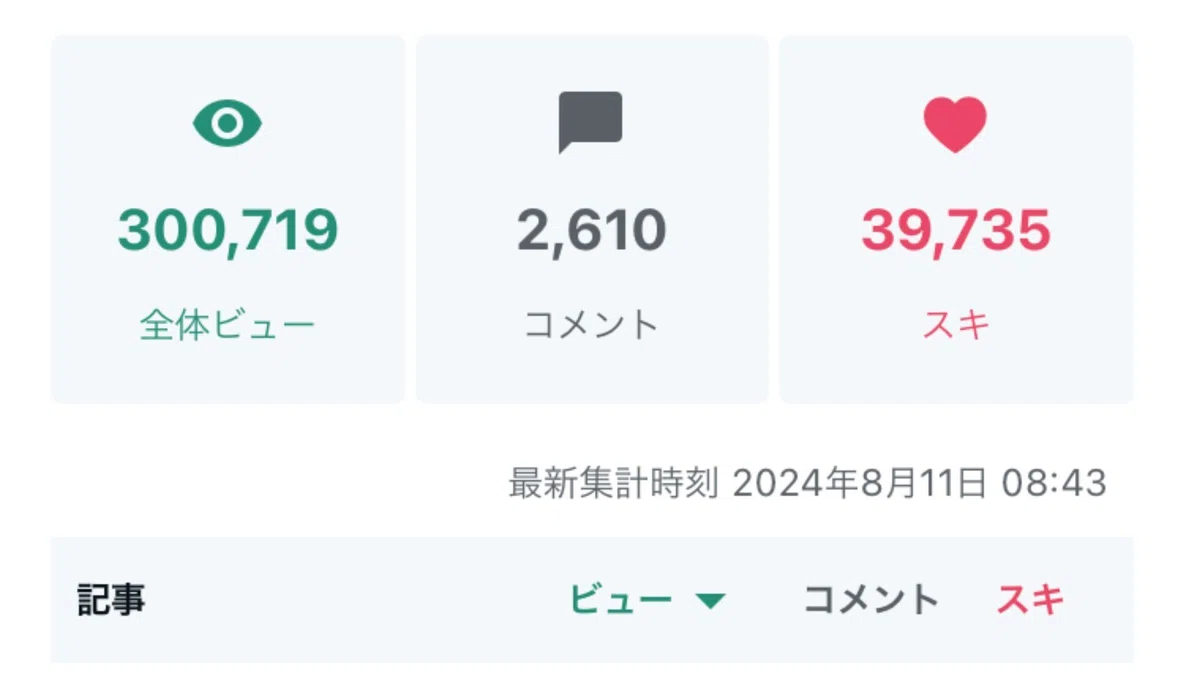Click the 39,735 likes count
This screenshot has height=675, width=1200.
[x=956, y=231]
